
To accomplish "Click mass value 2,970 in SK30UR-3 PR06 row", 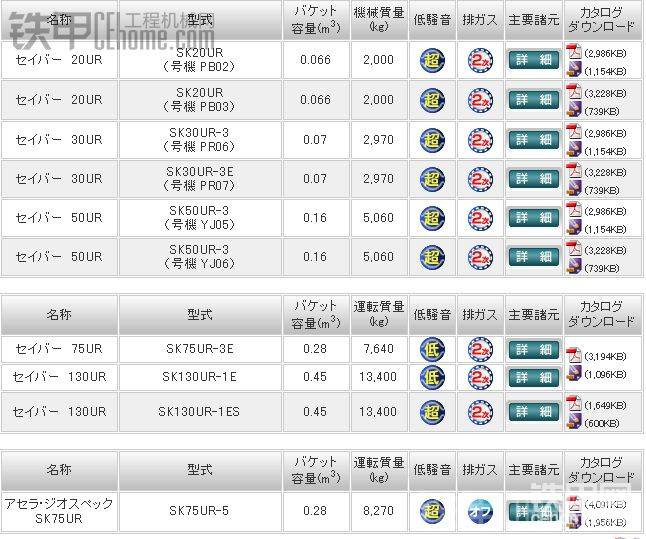I will pos(378,140).
